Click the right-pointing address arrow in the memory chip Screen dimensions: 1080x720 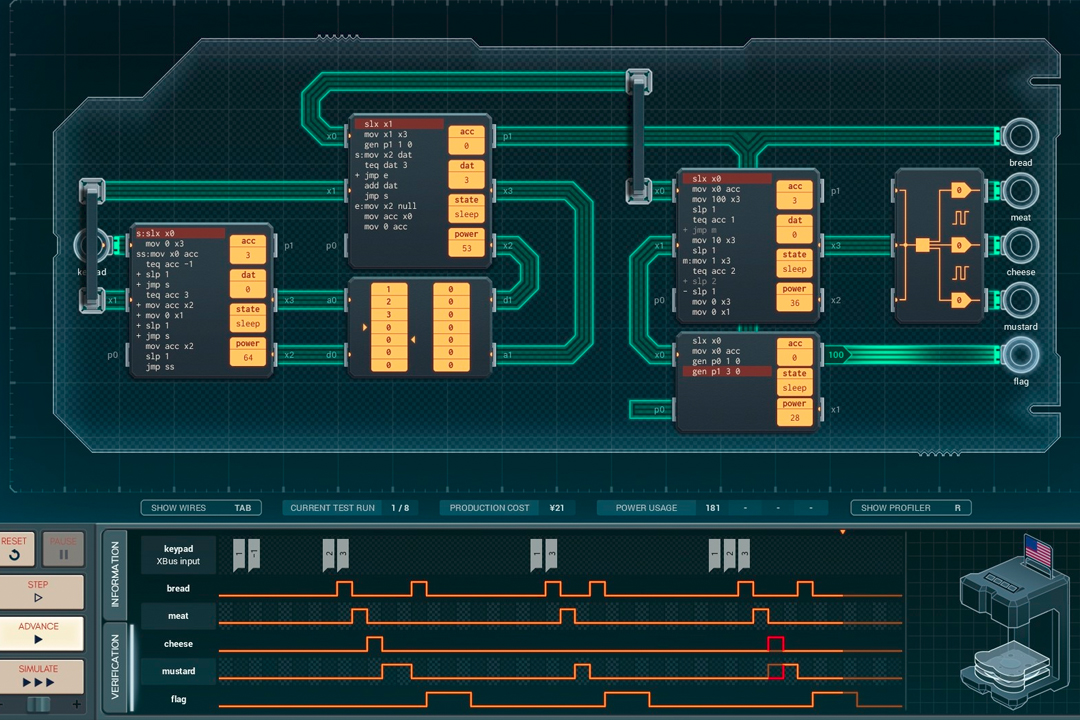[x=365, y=327]
